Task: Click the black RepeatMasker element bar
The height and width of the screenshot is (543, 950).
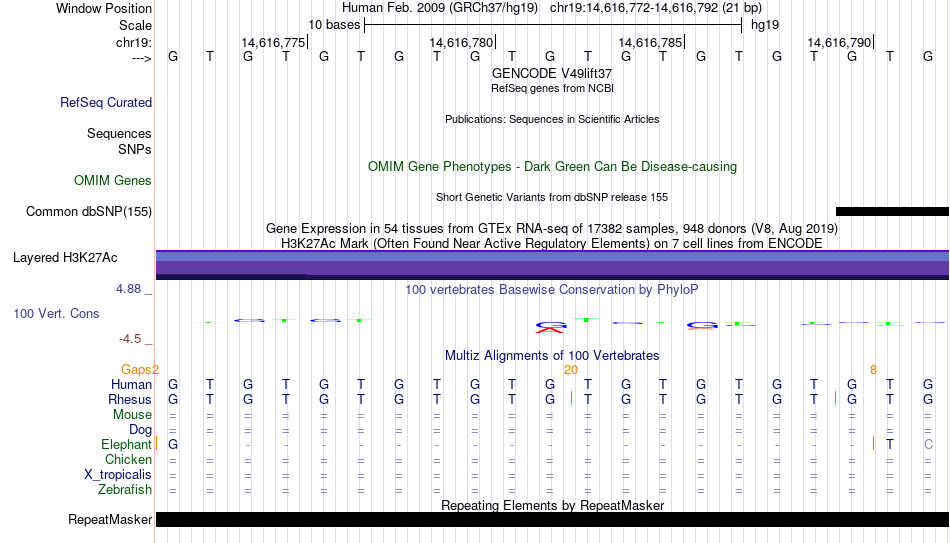Action: point(553,519)
